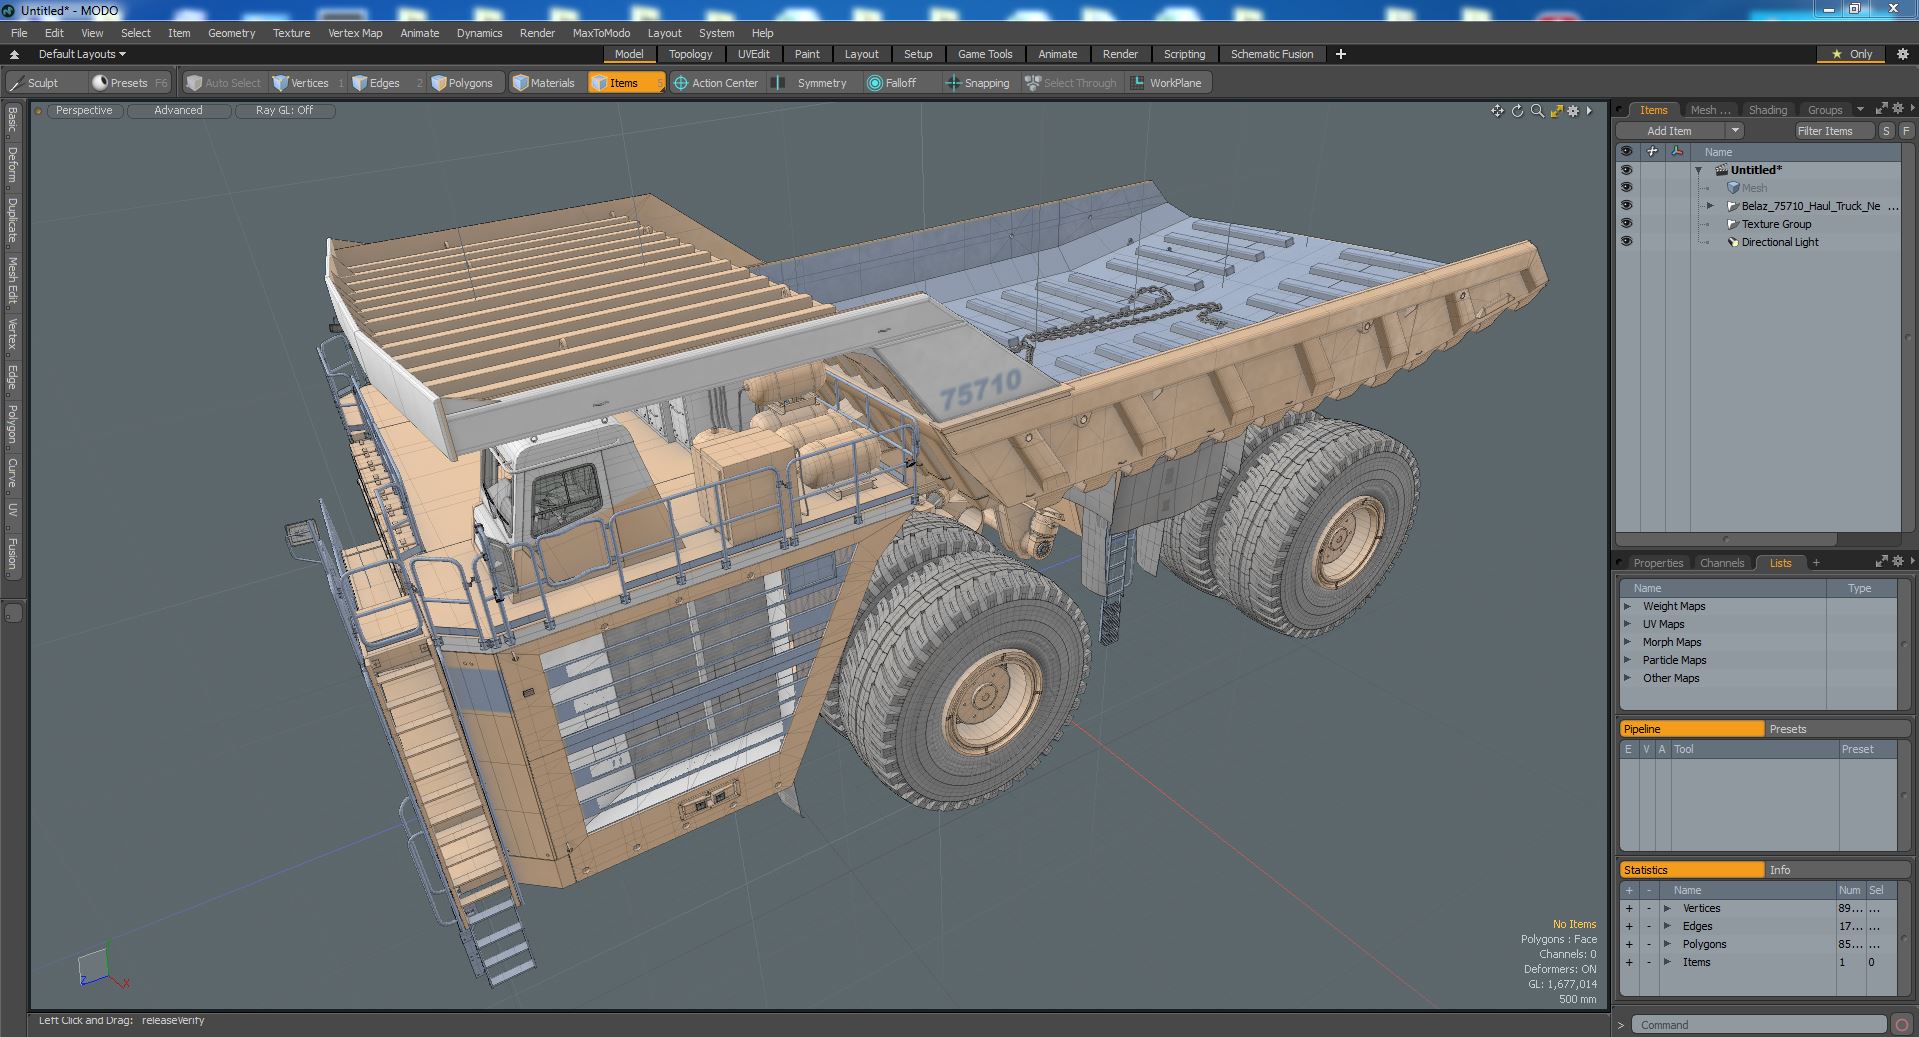
Task: Open the Advanced shading style button
Action: (178, 111)
